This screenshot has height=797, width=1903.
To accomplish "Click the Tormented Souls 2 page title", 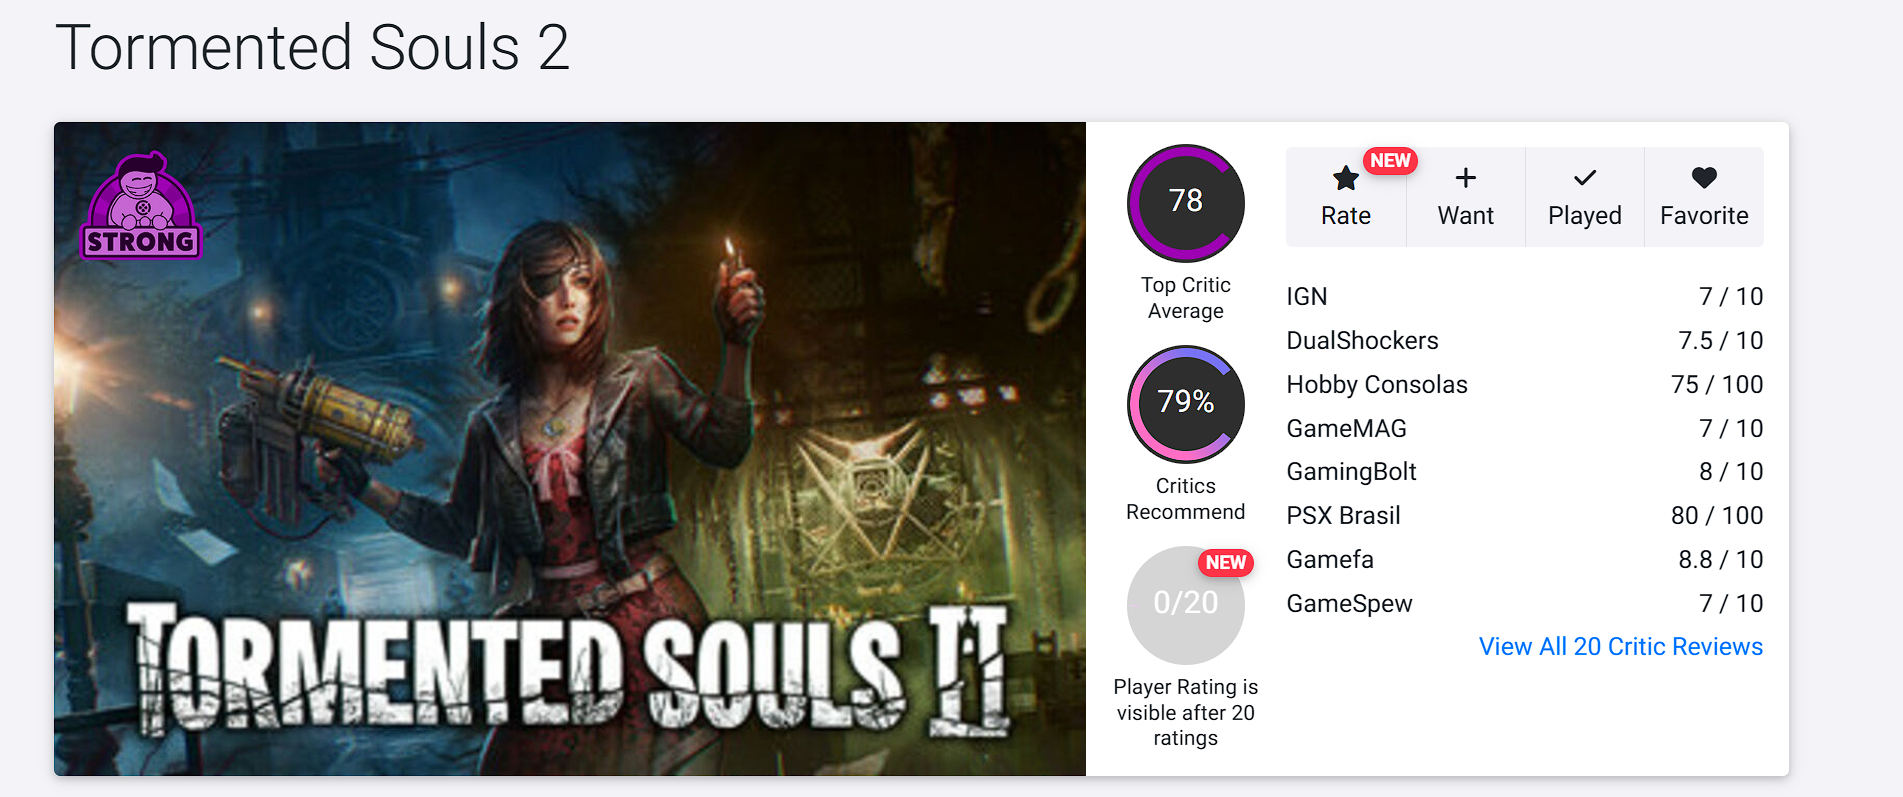I will coord(312,48).
